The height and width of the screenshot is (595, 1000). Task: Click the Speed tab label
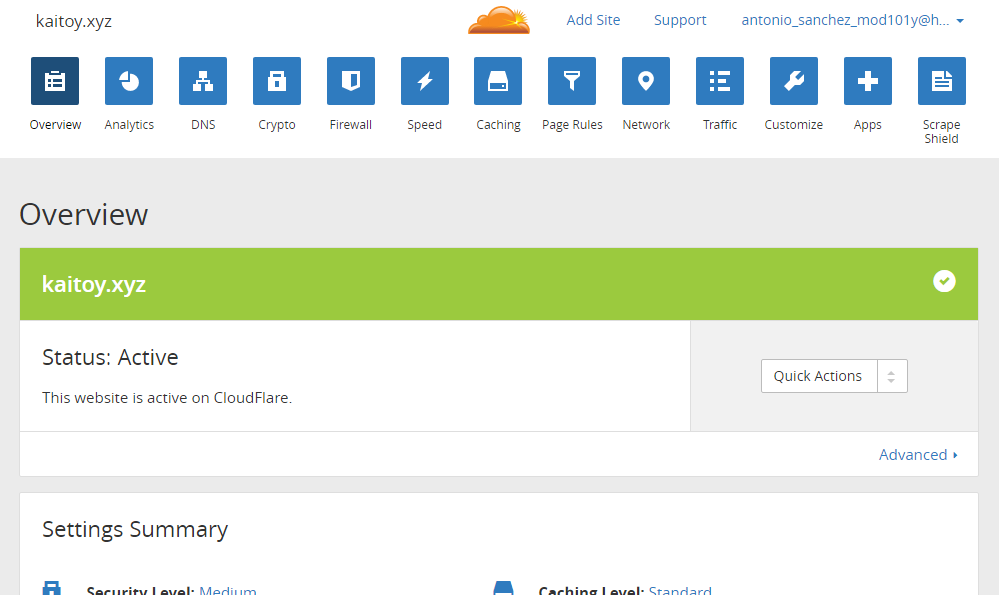click(425, 125)
